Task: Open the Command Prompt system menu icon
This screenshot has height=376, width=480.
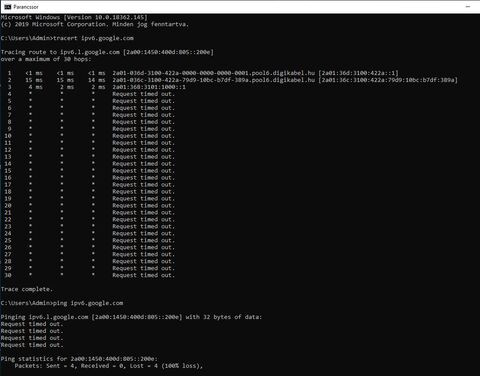Action: click(8, 7)
